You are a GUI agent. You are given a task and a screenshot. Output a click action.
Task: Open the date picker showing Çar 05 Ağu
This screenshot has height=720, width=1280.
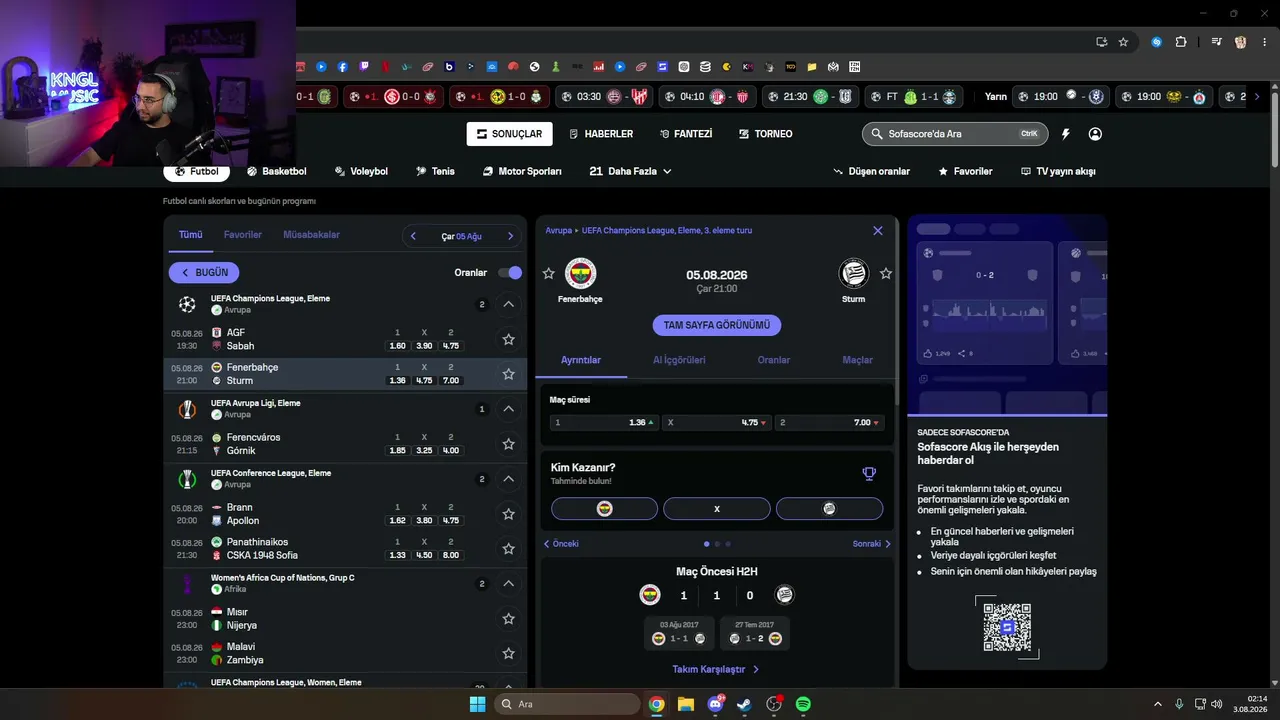pyautogui.click(x=462, y=236)
